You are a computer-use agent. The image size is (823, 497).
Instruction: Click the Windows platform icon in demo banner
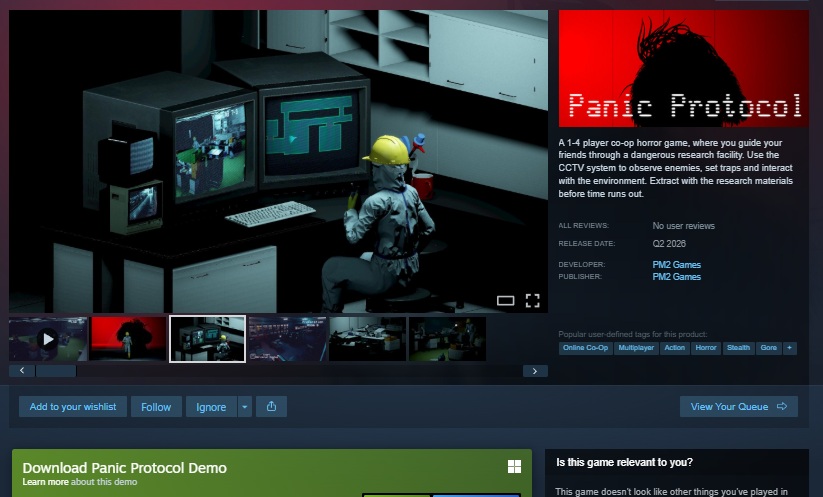[x=514, y=467]
